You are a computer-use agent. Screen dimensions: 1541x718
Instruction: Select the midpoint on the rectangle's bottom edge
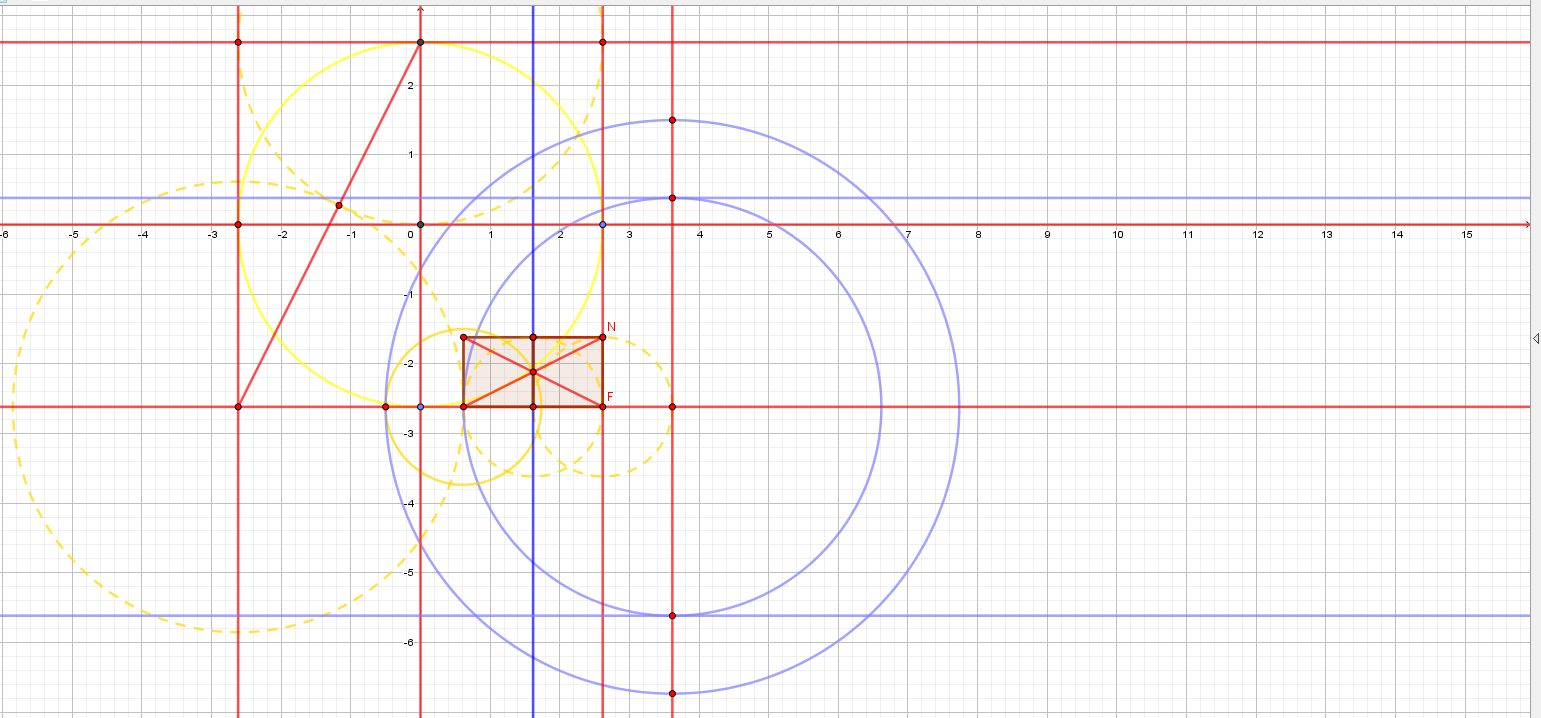tap(533, 407)
